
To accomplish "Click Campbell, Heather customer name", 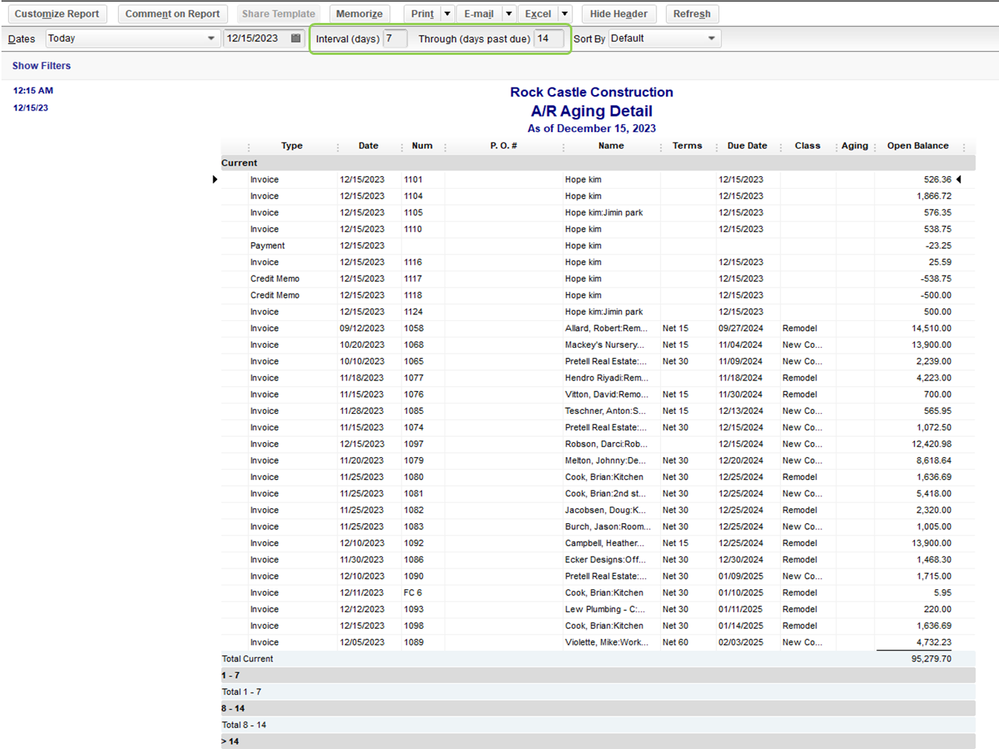I will tap(604, 544).
